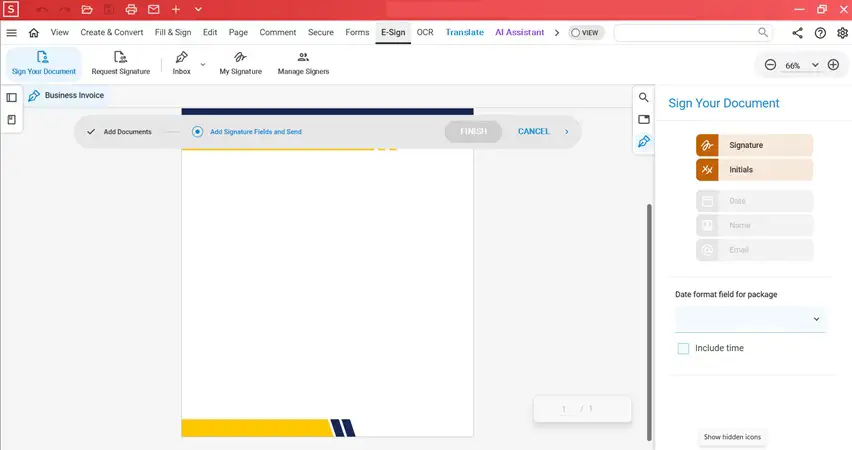This screenshot has height=450, width=852.
Task: Open My Signature tool
Action: pos(240,58)
